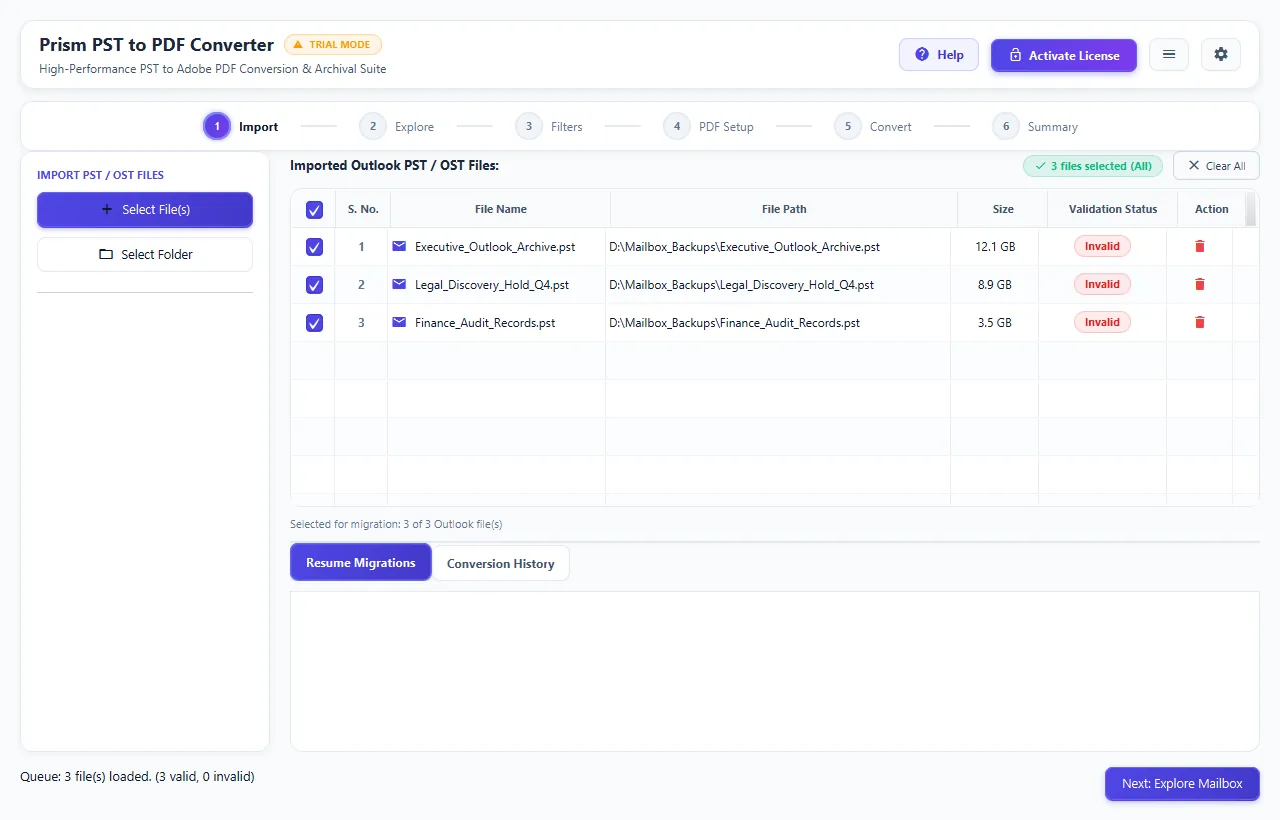The height and width of the screenshot is (820, 1280).
Task: Click the mail icon beside Finance_Audit_Records.pst
Action: [x=399, y=322]
